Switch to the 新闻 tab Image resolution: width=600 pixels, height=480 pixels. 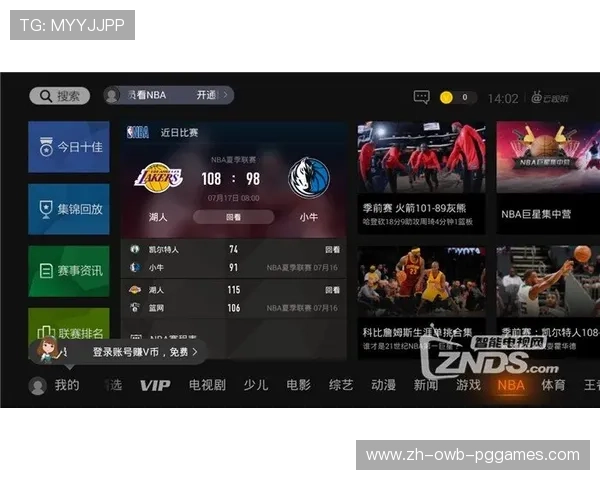[x=426, y=385]
